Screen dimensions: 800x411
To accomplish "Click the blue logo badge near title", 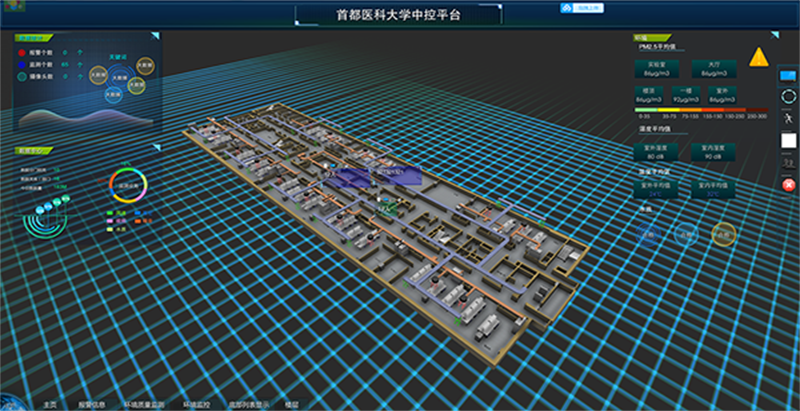I will [582, 8].
